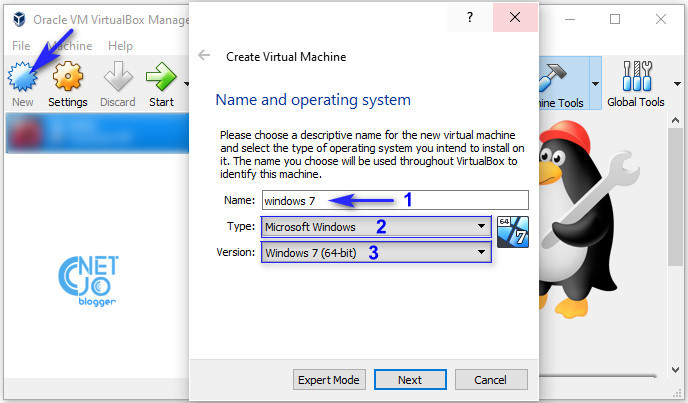Click the 'Create Virtual Machine' title text

pyautogui.click(x=286, y=57)
